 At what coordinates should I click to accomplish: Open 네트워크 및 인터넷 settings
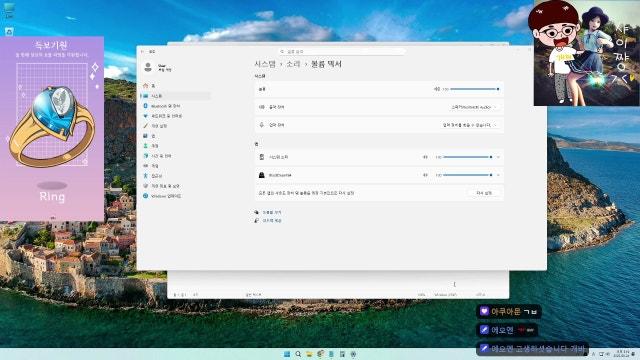click(176, 116)
